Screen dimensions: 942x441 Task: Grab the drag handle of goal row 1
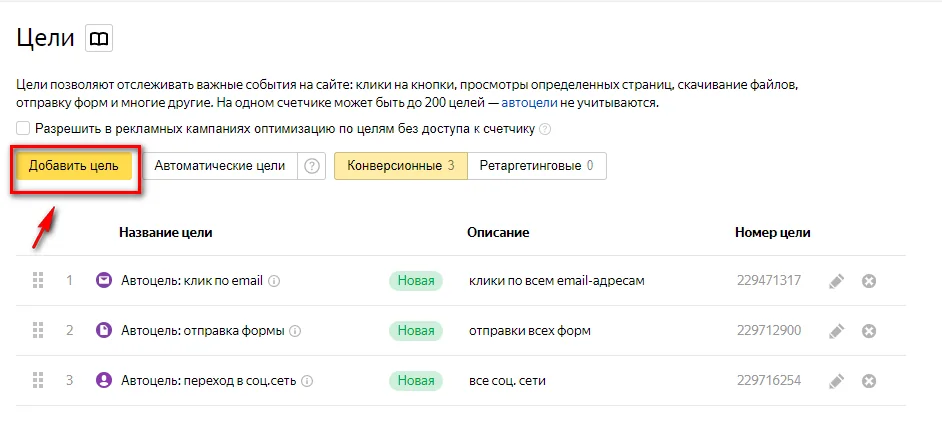coord(38,281)
